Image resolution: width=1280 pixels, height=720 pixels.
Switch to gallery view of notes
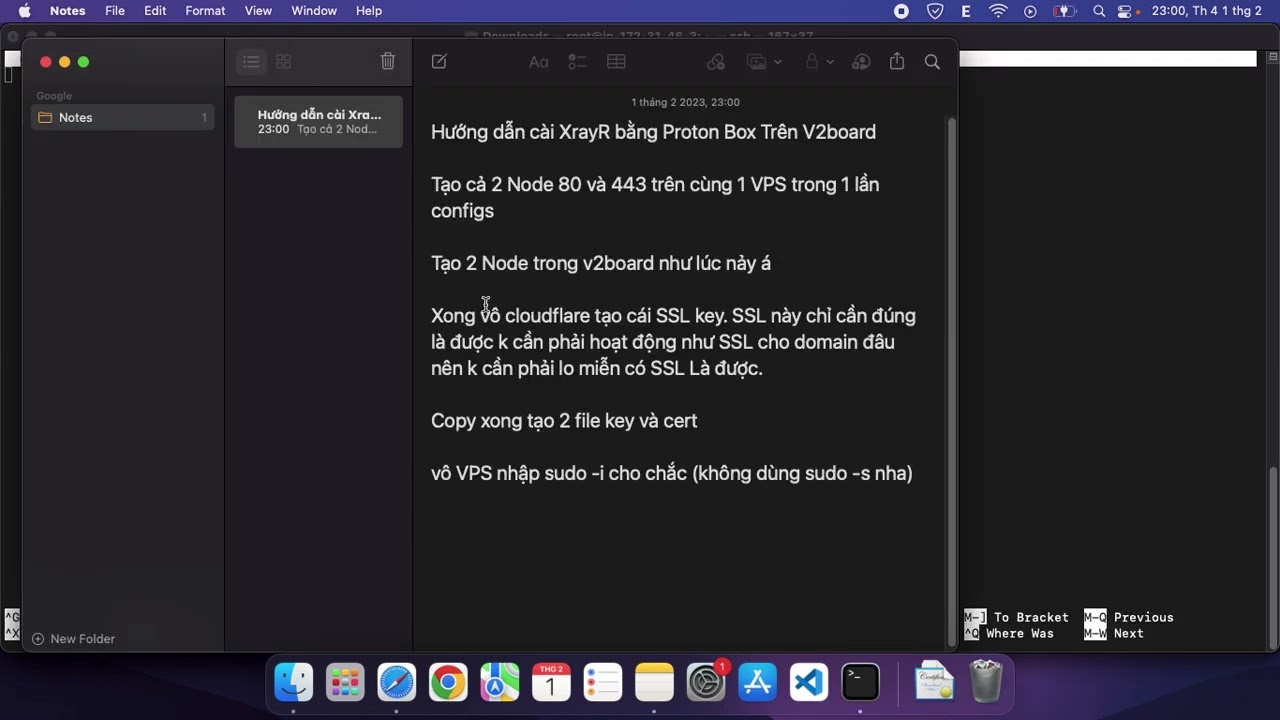pos(284,62)
